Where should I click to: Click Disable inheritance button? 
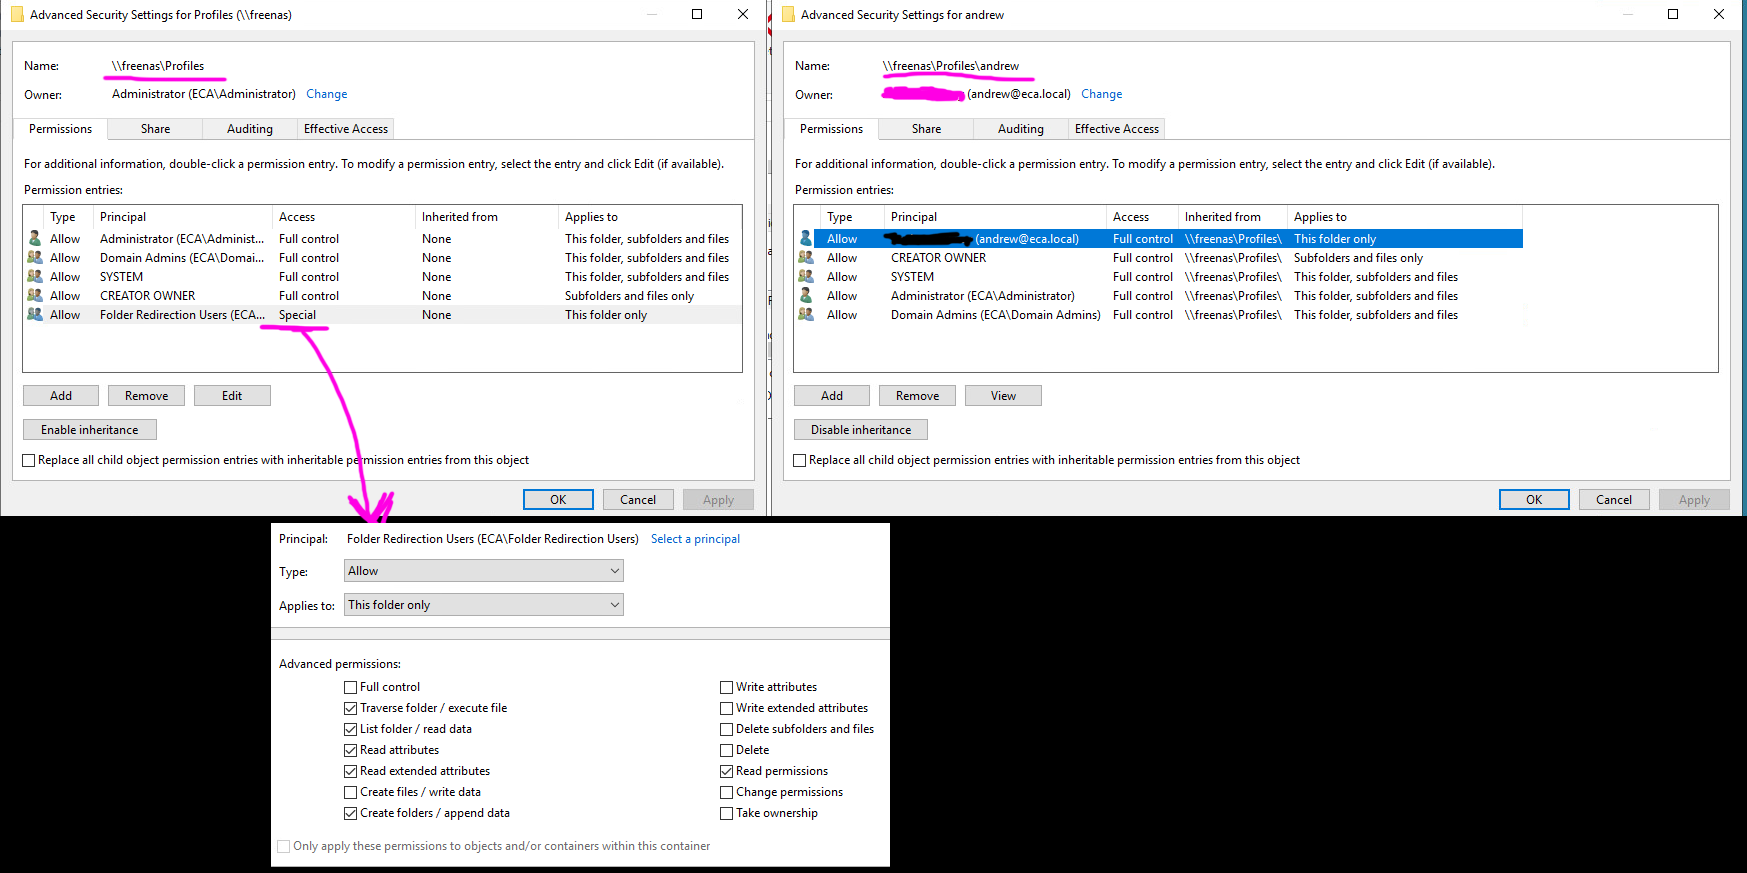pos(861,430)
